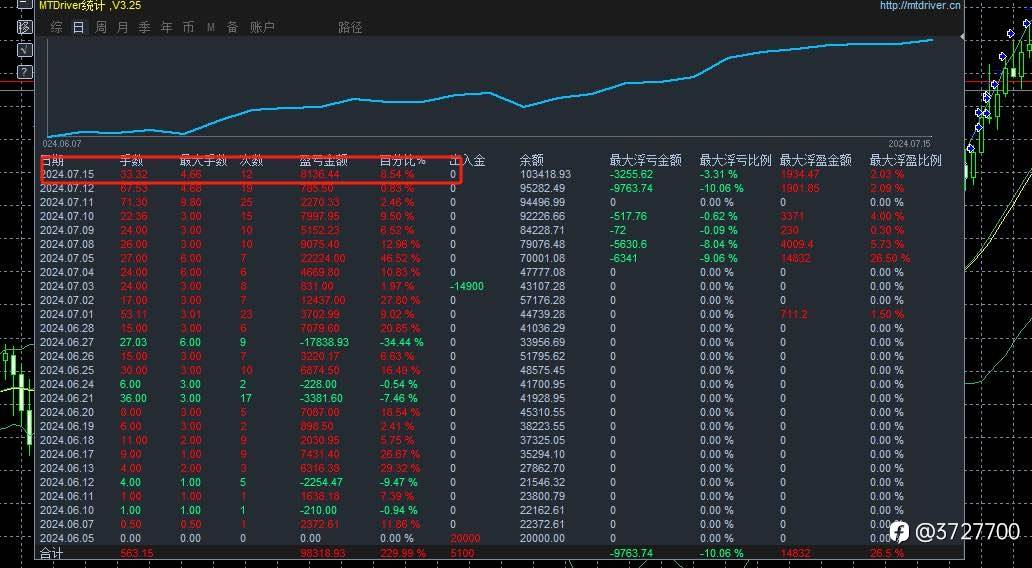Click the 12437.00 profit value

[322, 300]
